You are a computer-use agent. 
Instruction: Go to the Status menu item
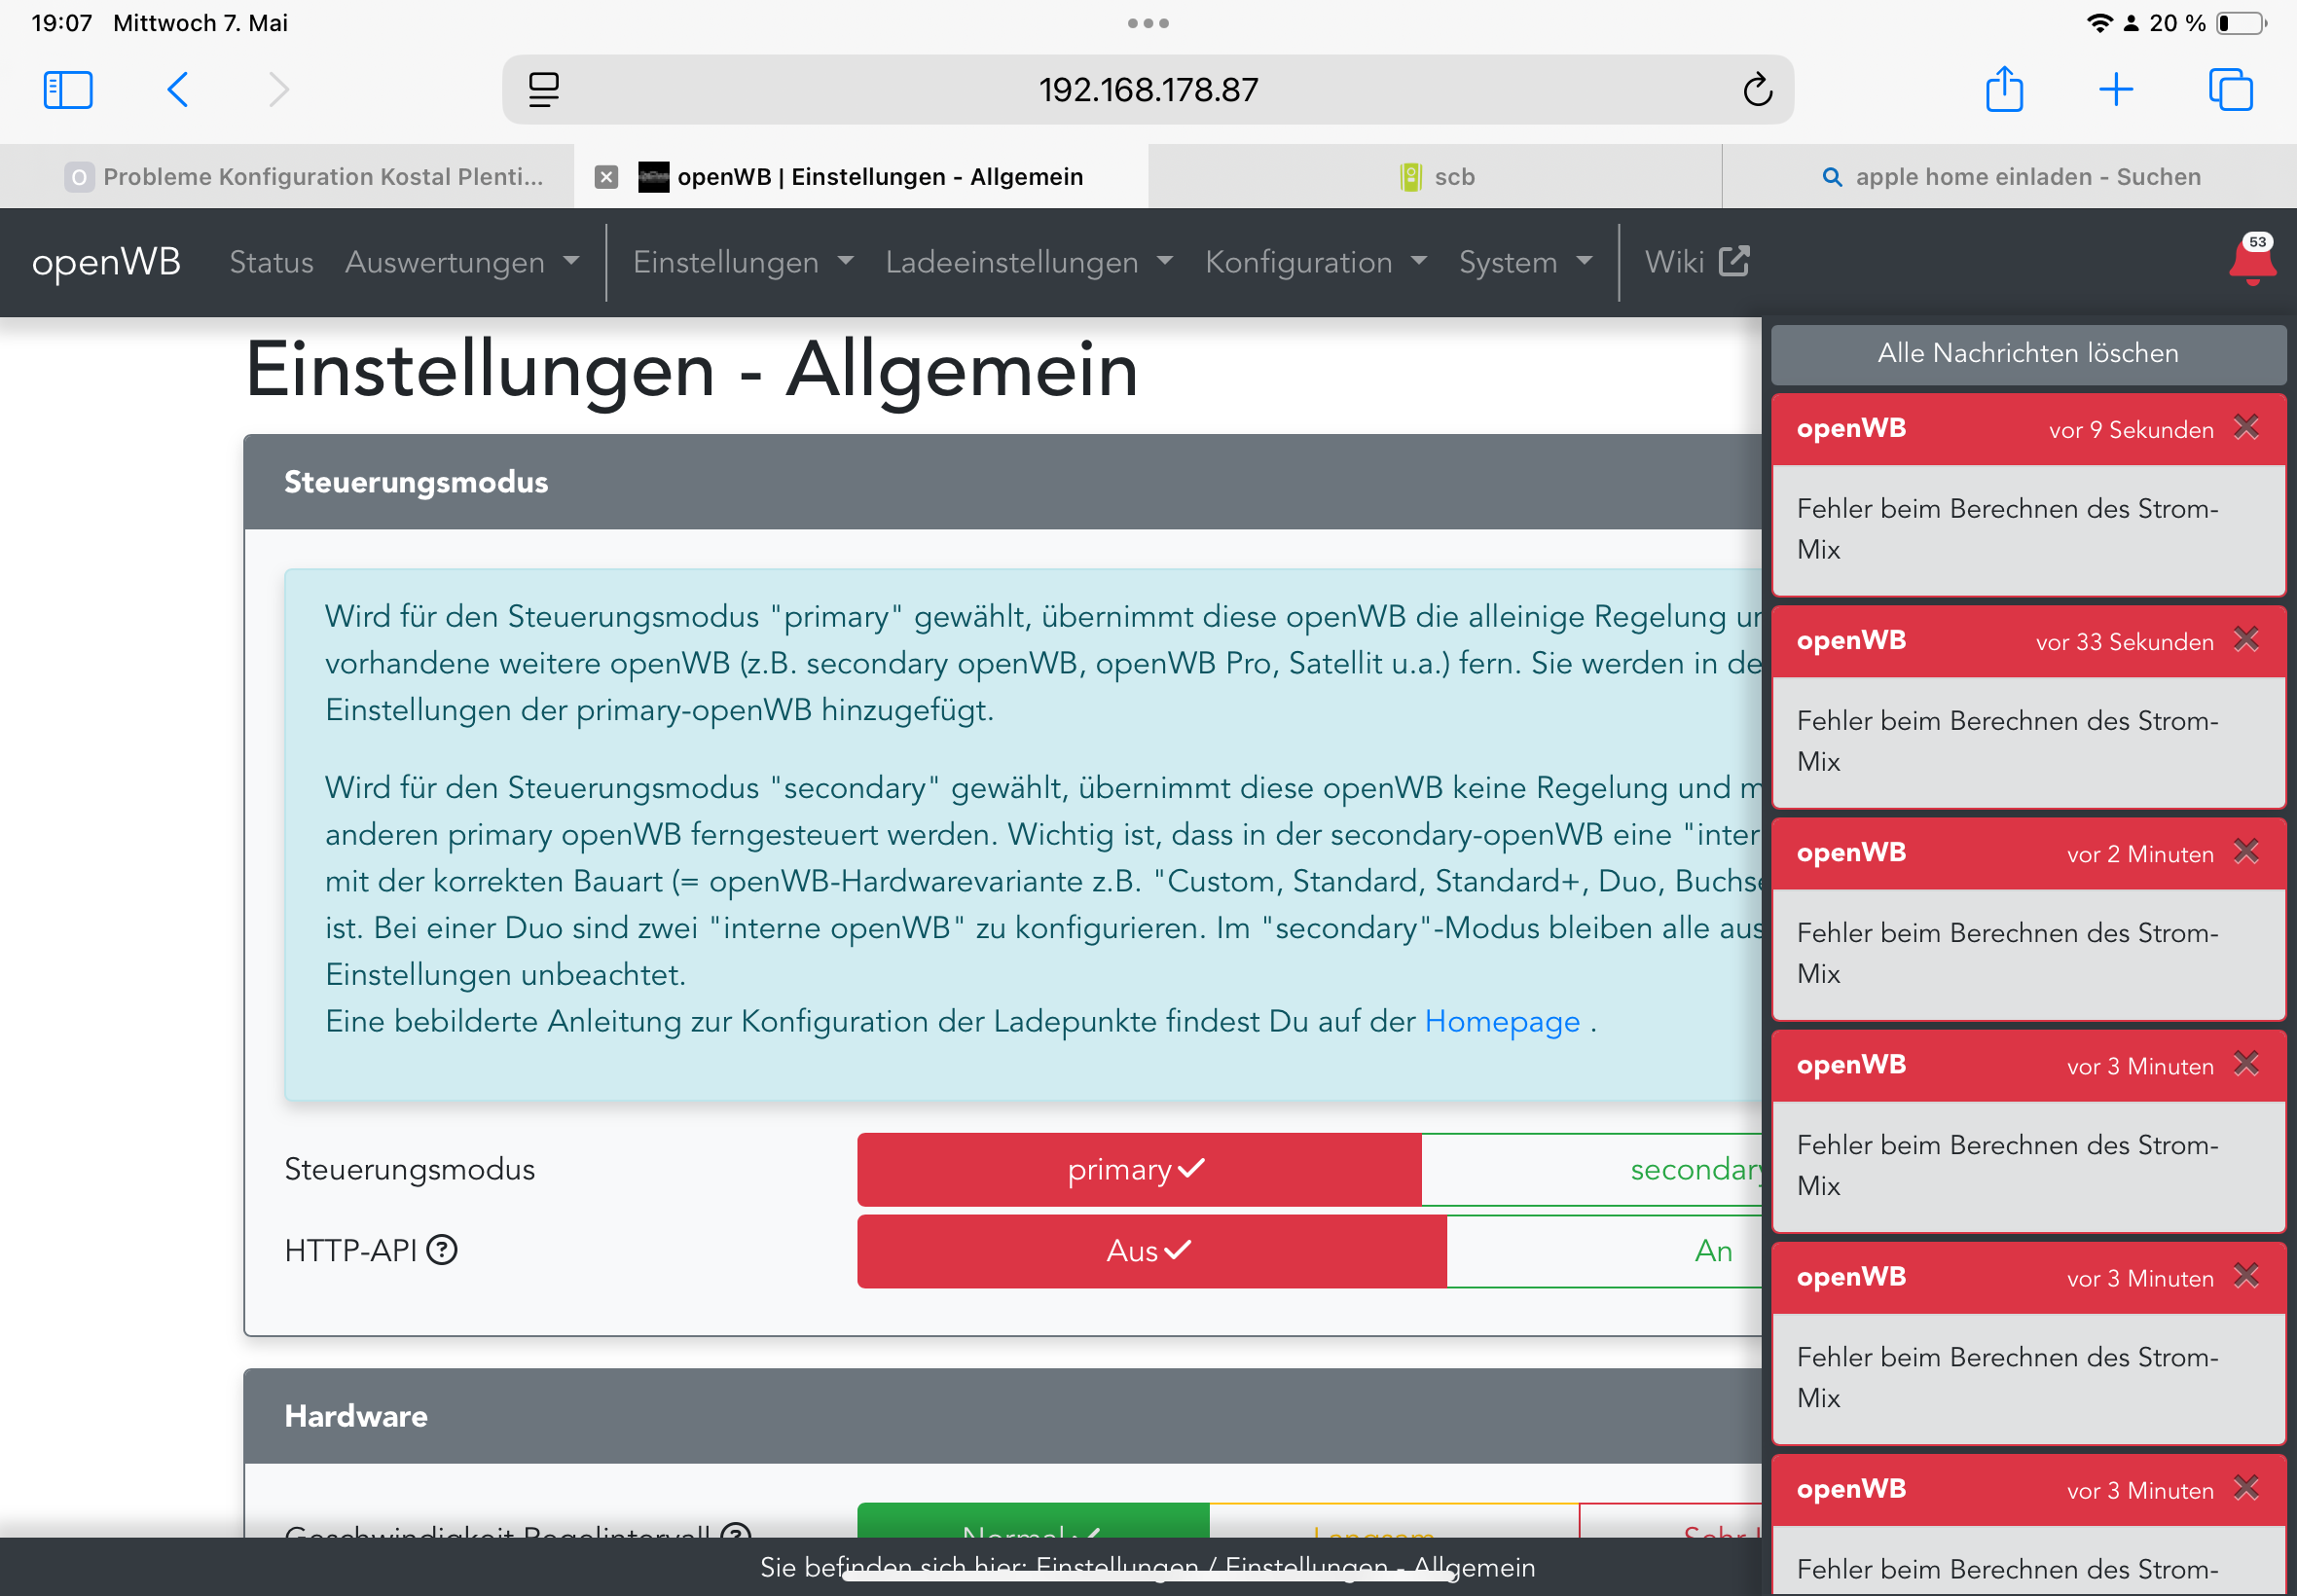click(x=271, y=262)
